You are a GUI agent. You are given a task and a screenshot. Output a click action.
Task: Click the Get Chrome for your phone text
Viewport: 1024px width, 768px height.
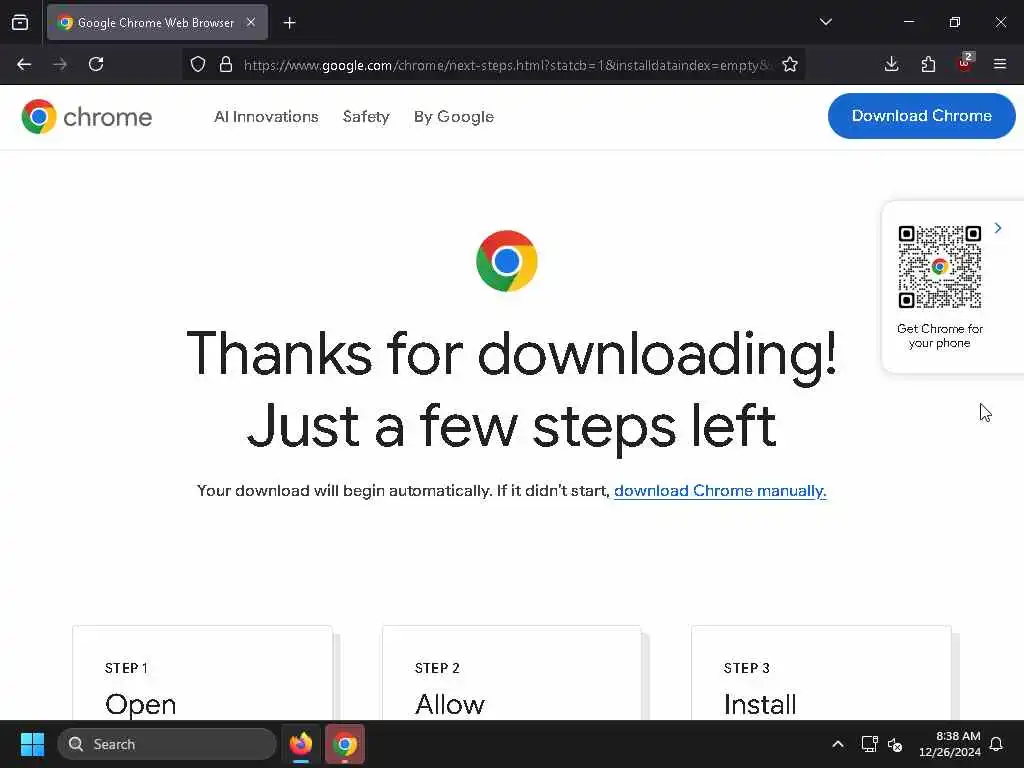click(940, 336)
